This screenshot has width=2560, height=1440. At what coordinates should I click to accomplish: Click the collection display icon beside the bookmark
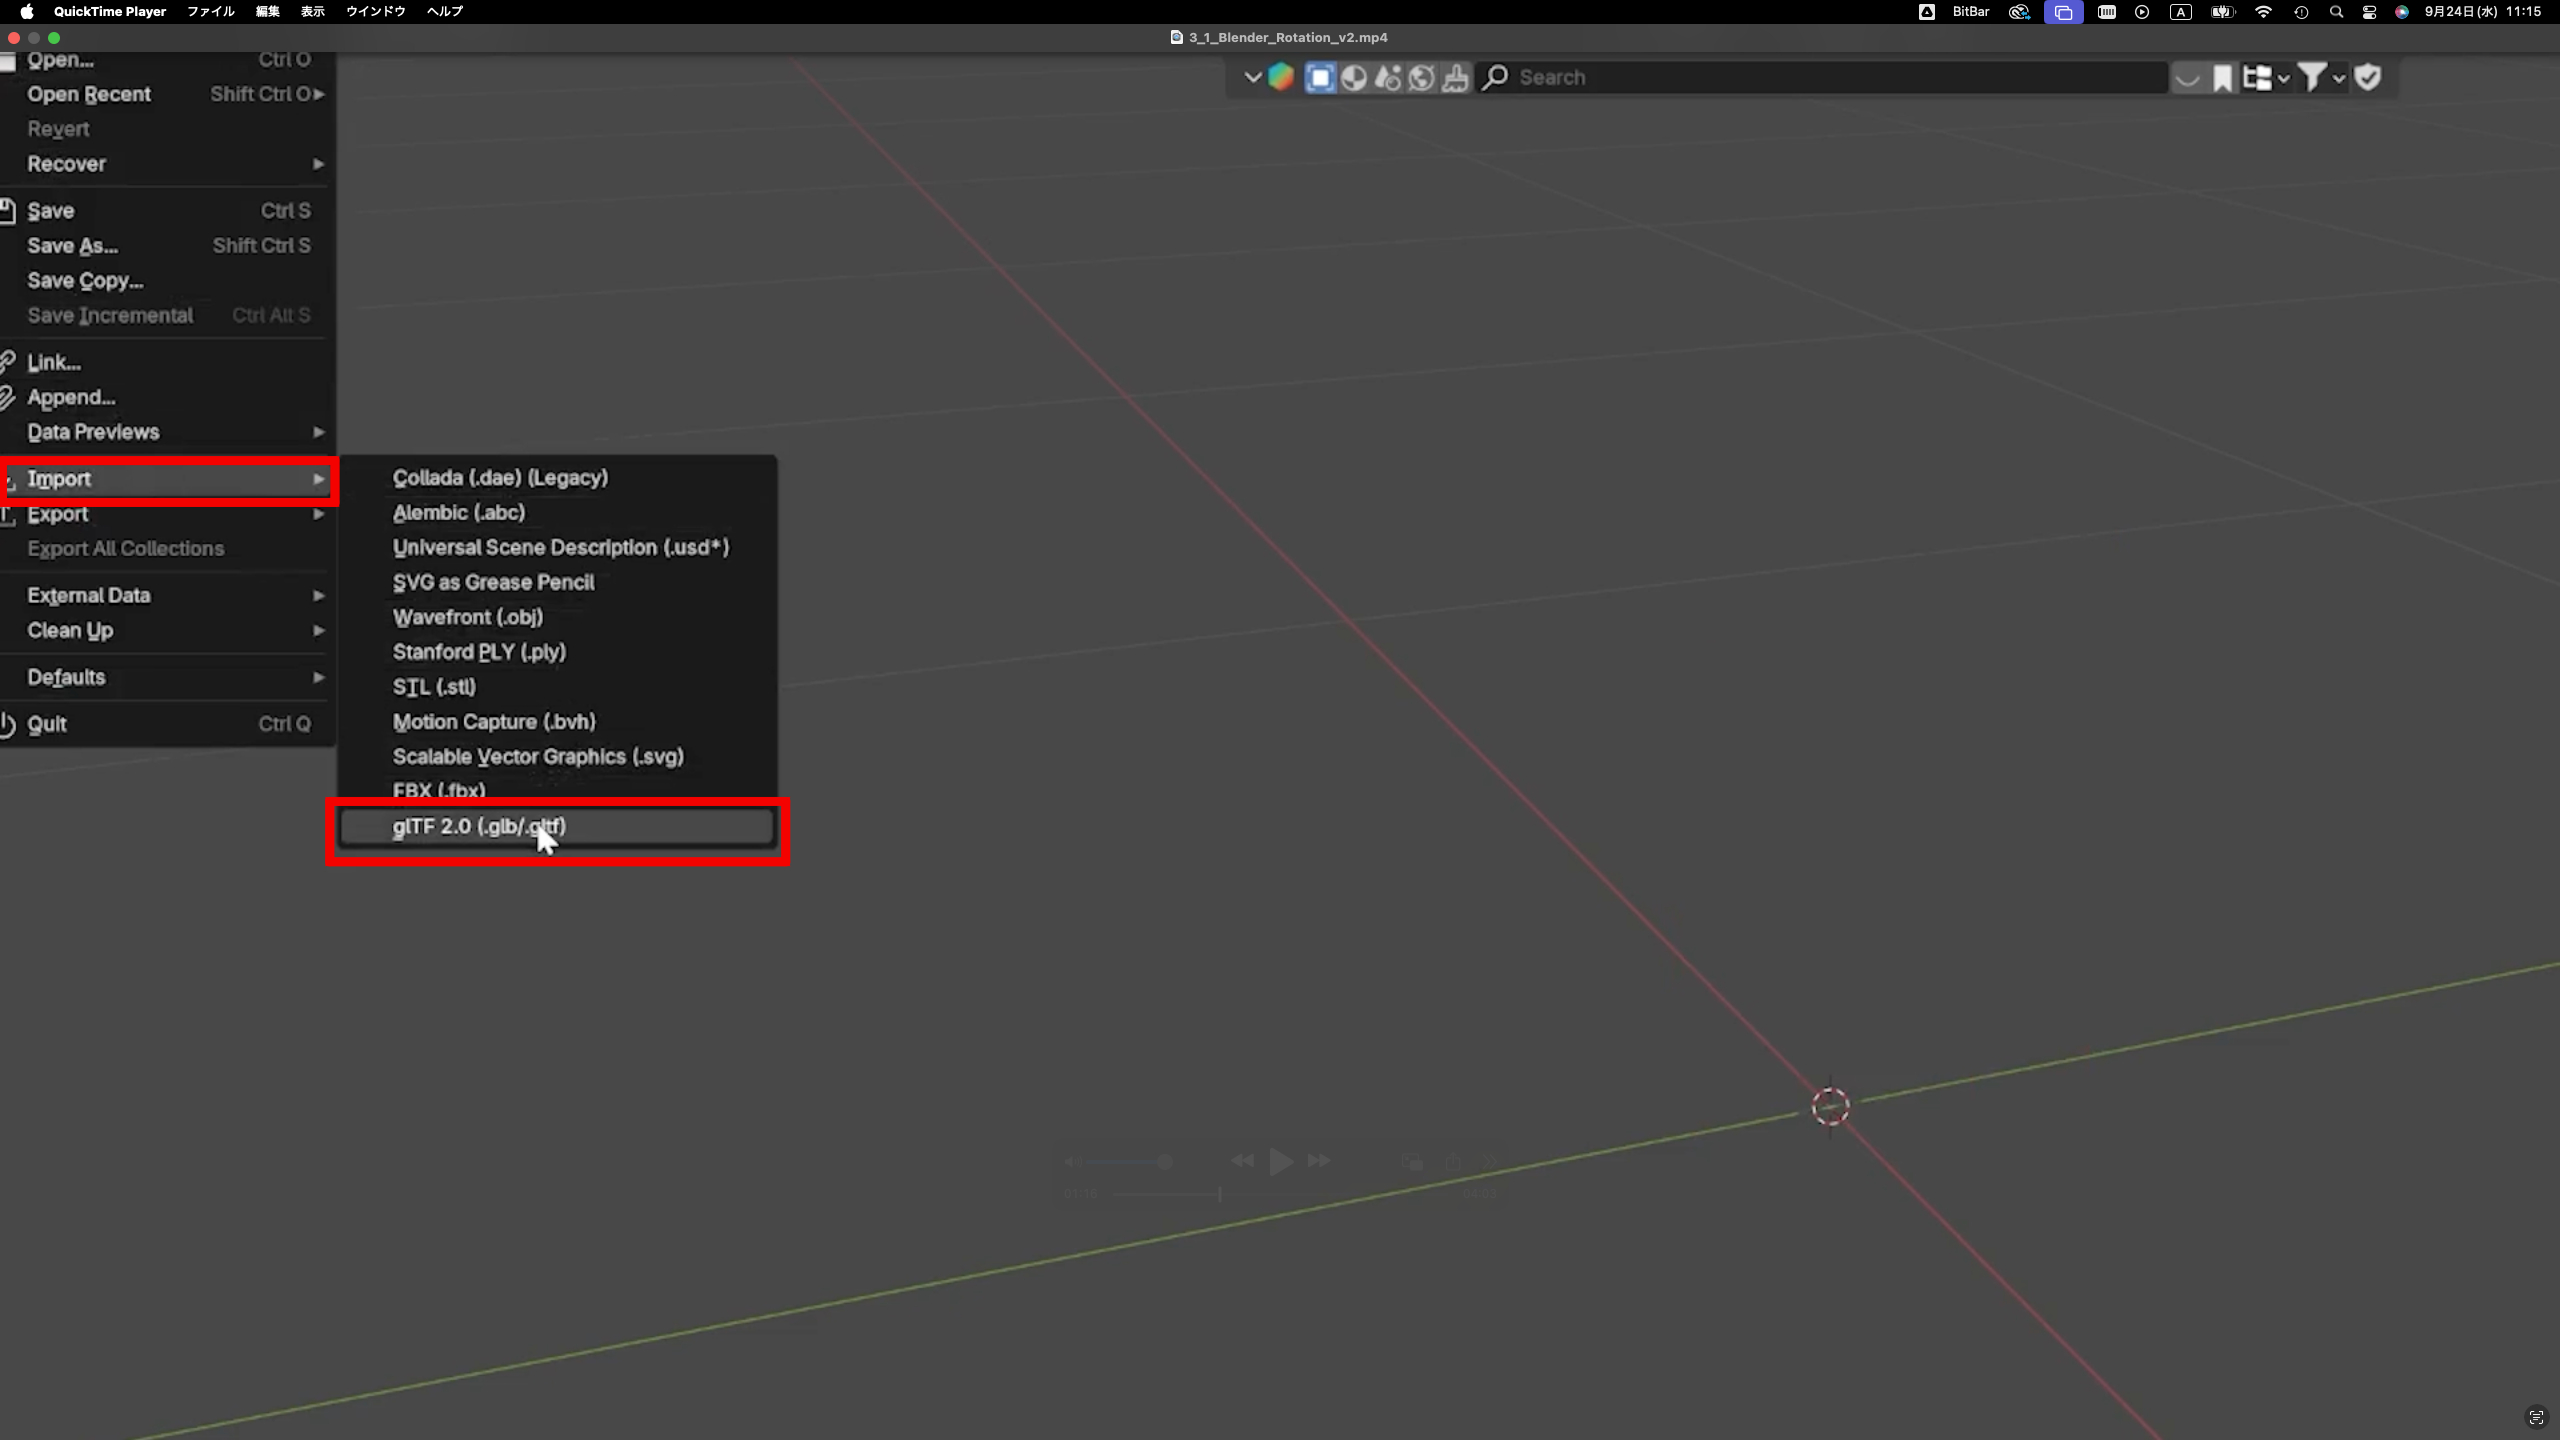click(2259, 77)
